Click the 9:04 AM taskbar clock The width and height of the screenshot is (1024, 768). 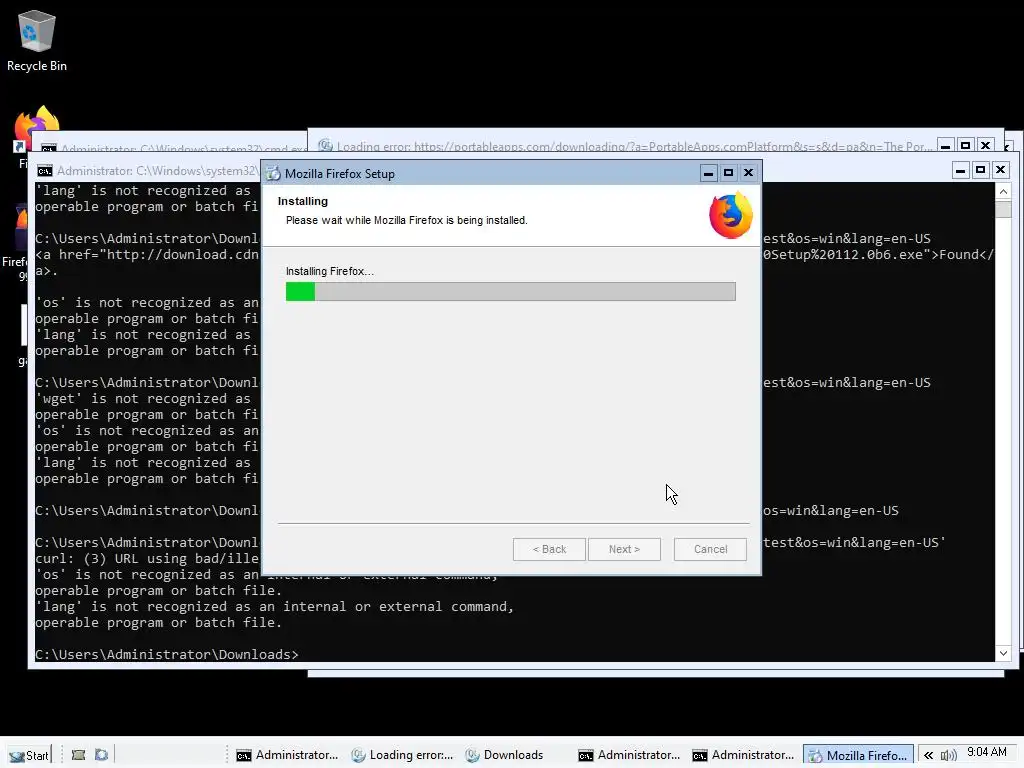(x=987, y=752)
